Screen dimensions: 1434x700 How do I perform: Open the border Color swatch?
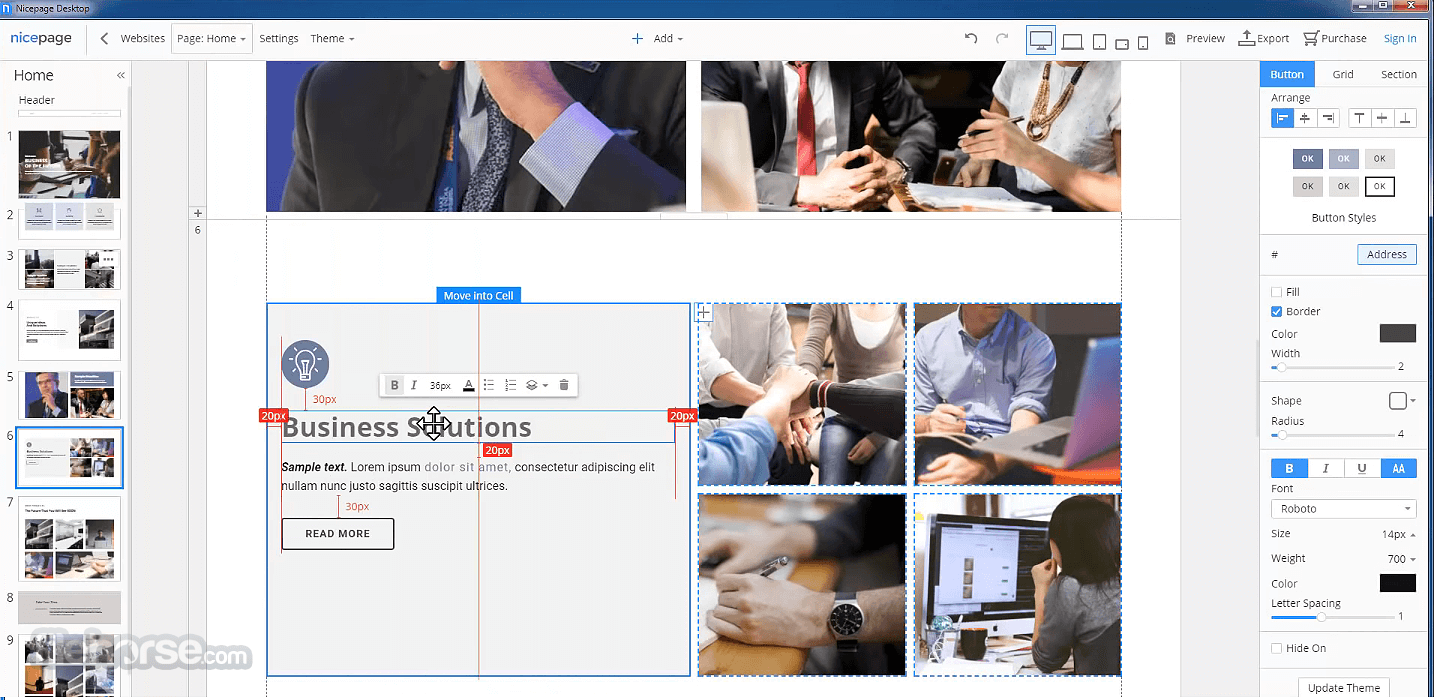1398,334
